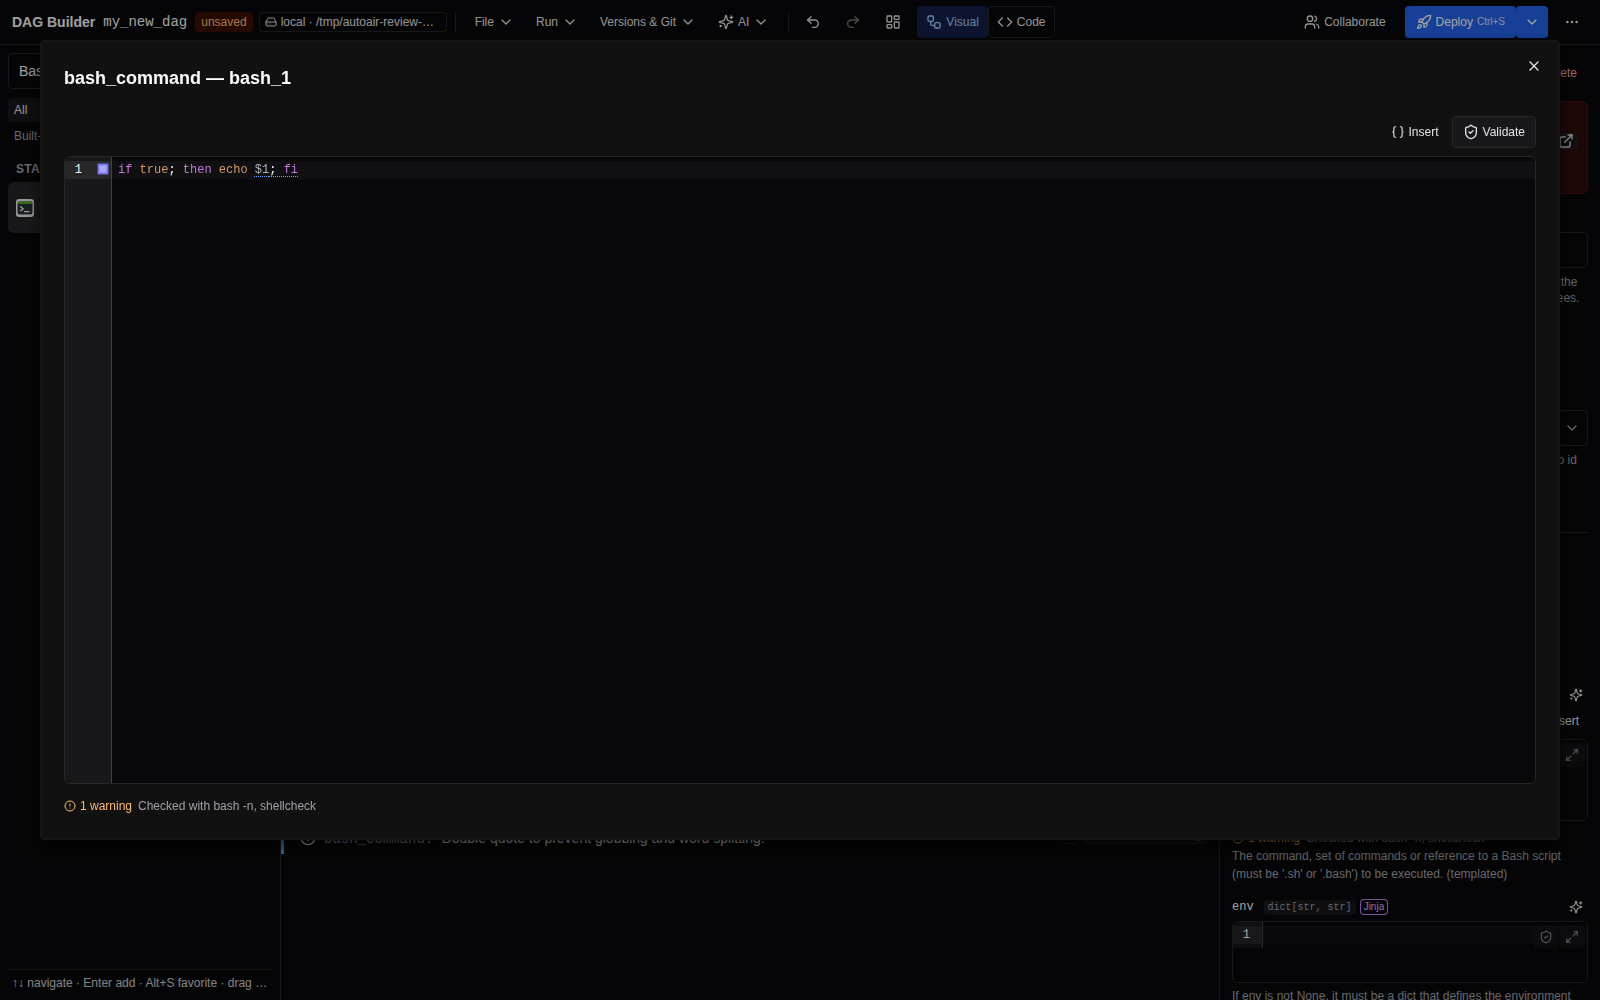The height and width of the screenshot is (1000, 1600).
Task: Click the AI sparkle icon above 'sert'
Action: click(x=1576, y=695)
